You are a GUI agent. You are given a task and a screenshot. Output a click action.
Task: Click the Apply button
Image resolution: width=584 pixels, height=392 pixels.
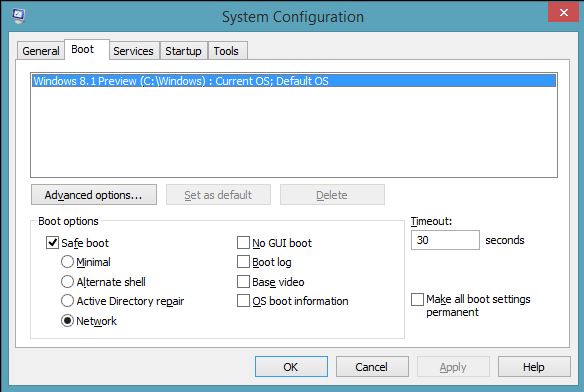tap(453, 367)
